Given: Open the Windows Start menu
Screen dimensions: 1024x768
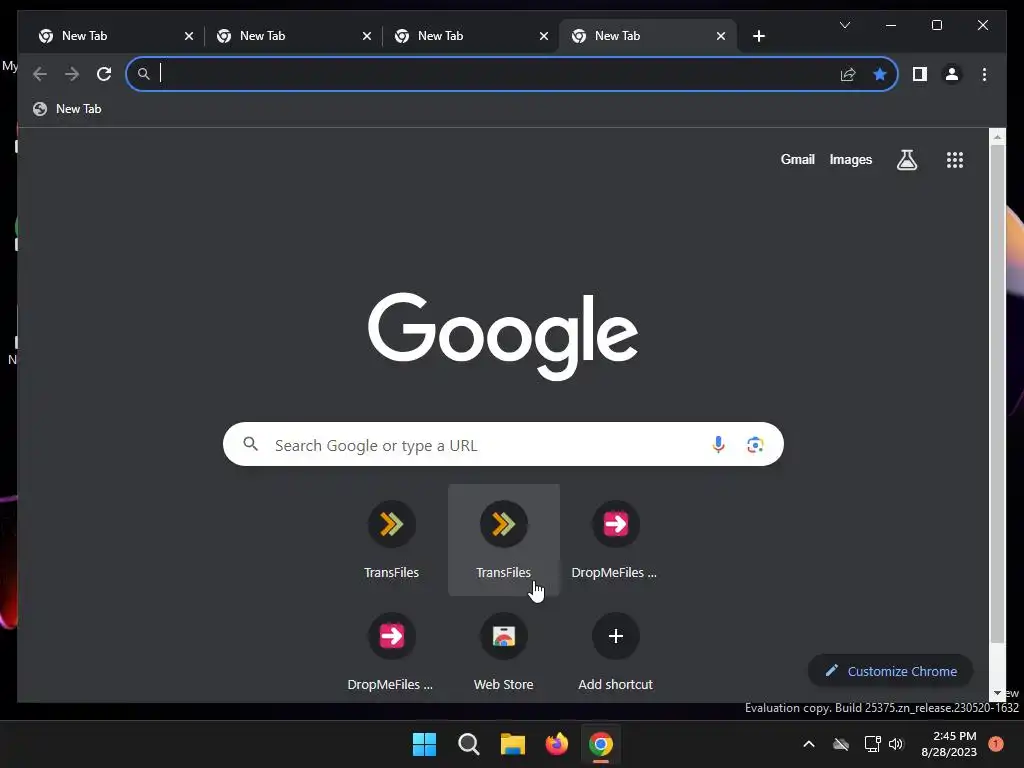Looking at the screenshot, I should click(x=424, y=744).
